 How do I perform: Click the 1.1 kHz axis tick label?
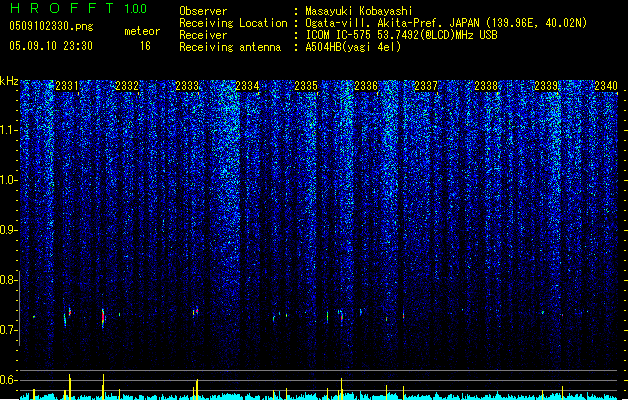(x=9, y=130)
